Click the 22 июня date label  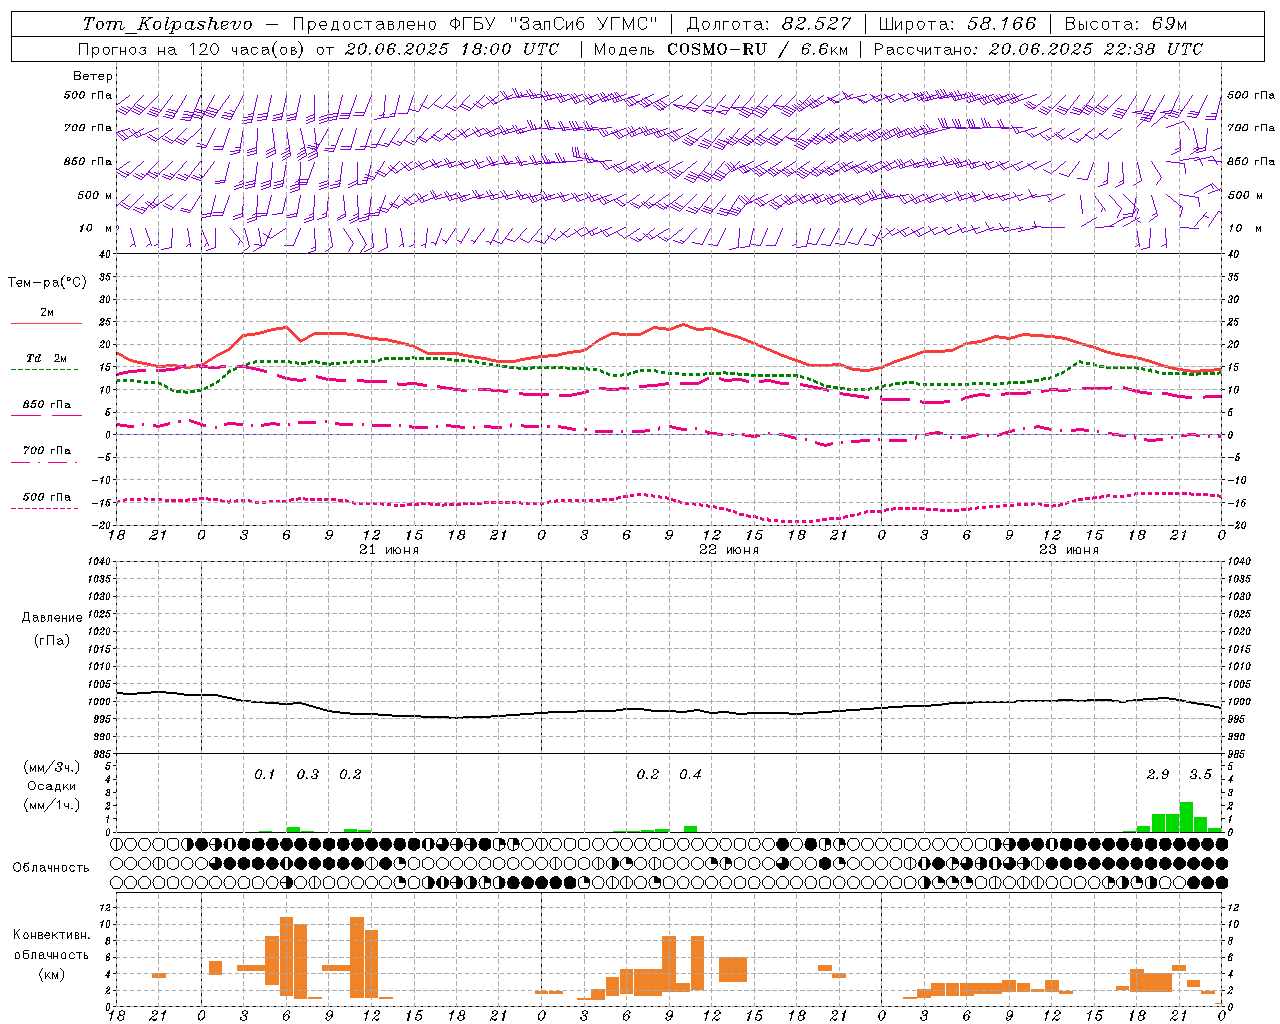(729, 550)
